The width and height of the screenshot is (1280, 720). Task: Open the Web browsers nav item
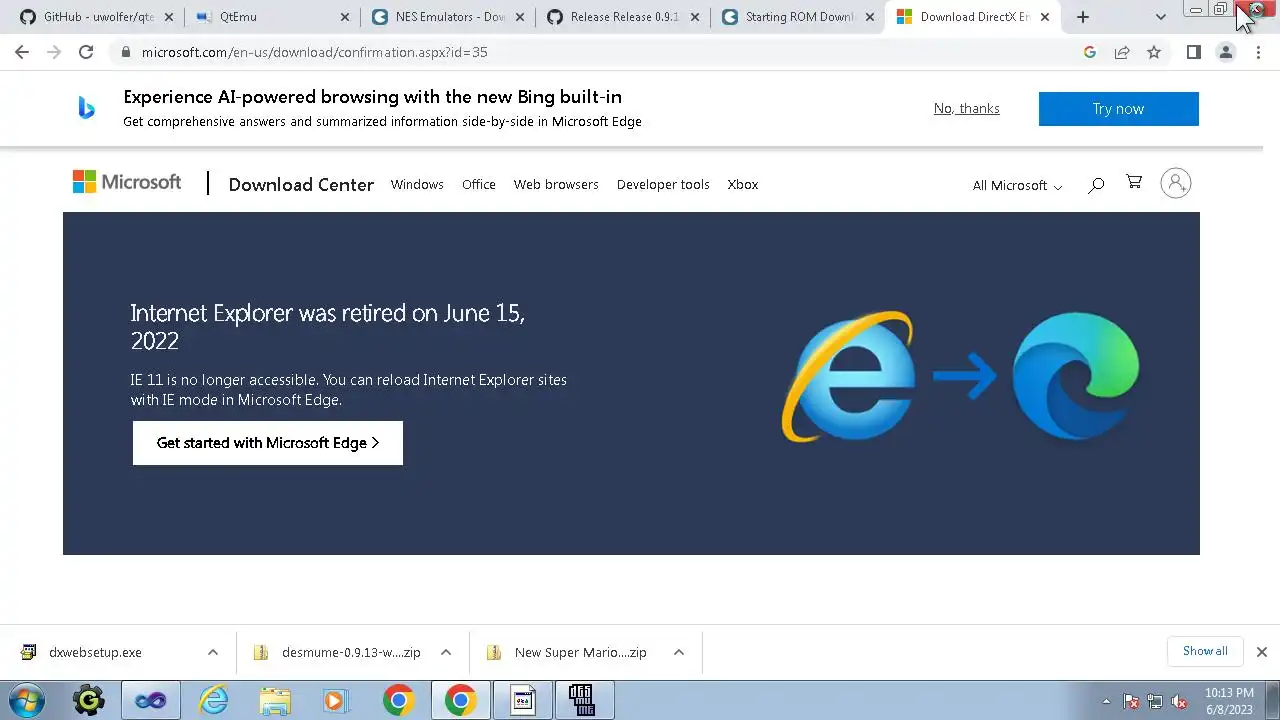pos(556,184)
